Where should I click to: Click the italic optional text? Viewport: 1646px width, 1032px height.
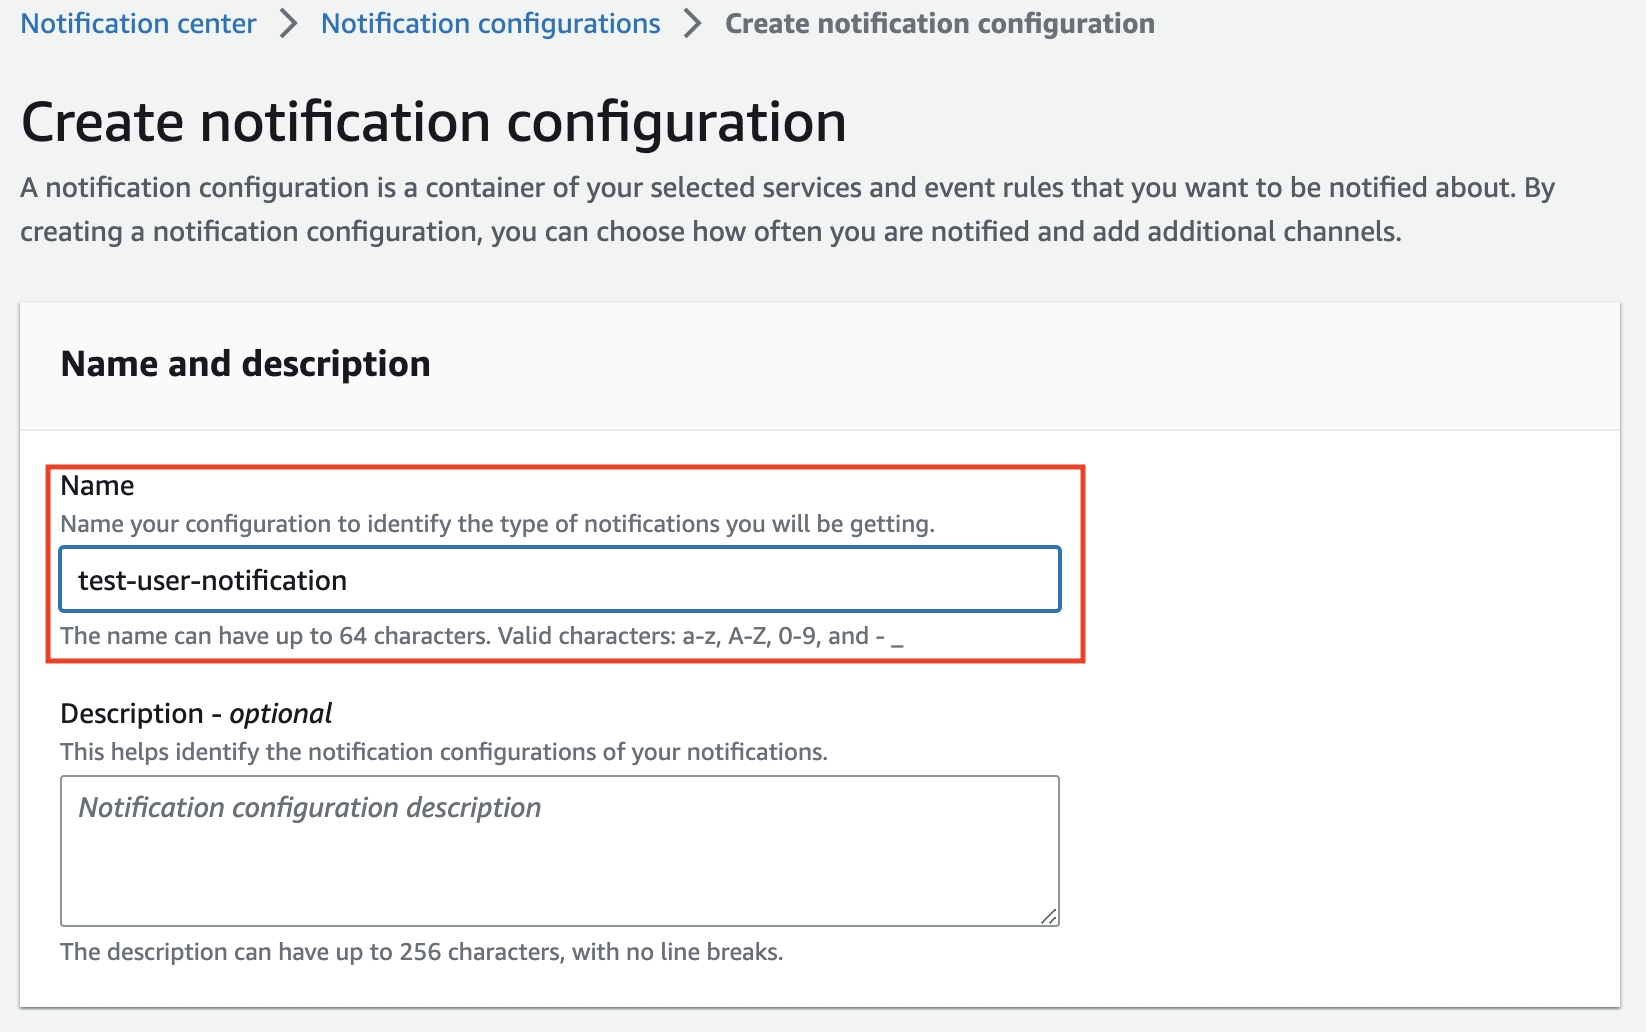[x=281, y=713]
